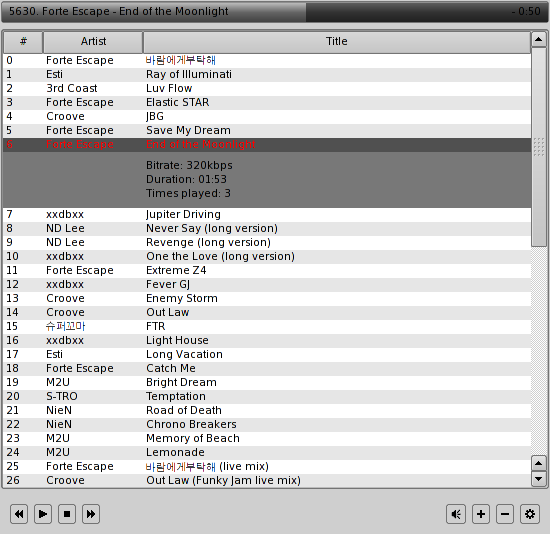
Task: Click the scrollbar up arrow at top
Action: point(539,39)
